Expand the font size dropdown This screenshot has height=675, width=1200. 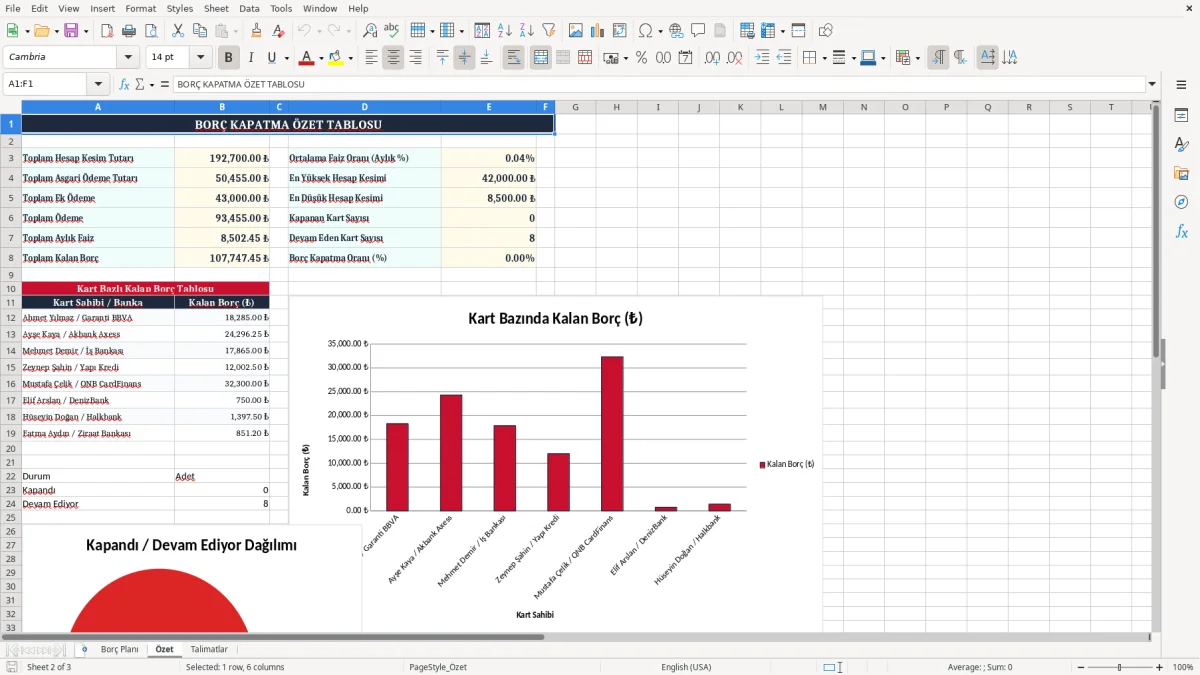click(201, 58)
